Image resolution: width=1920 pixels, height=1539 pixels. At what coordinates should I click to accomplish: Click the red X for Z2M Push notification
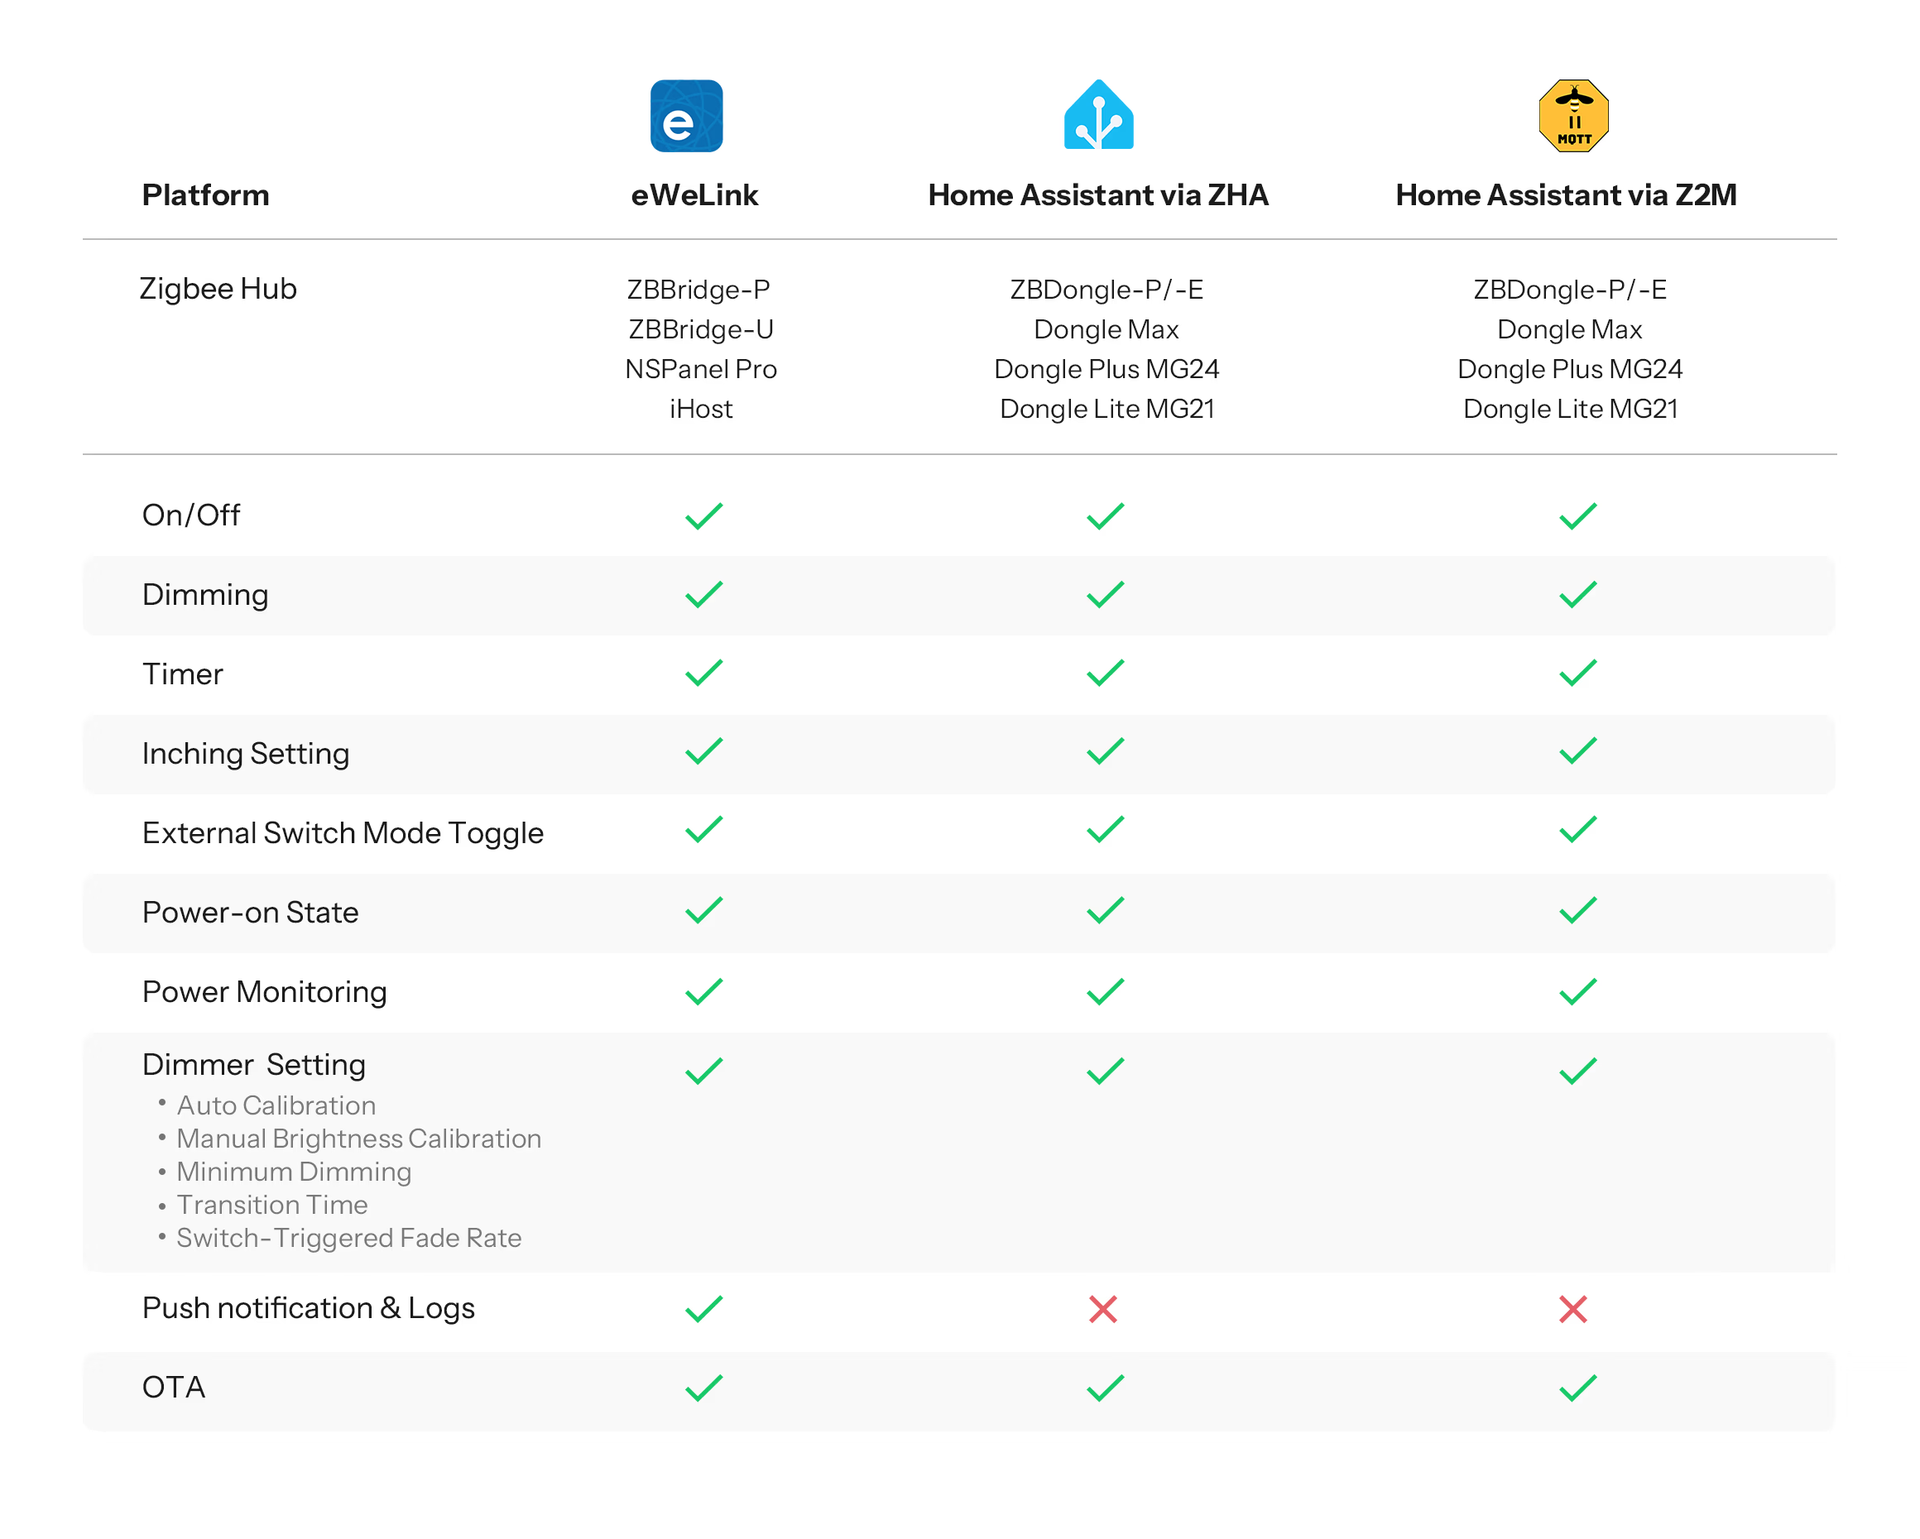pyautogui.click(x=1573, y=1309)
